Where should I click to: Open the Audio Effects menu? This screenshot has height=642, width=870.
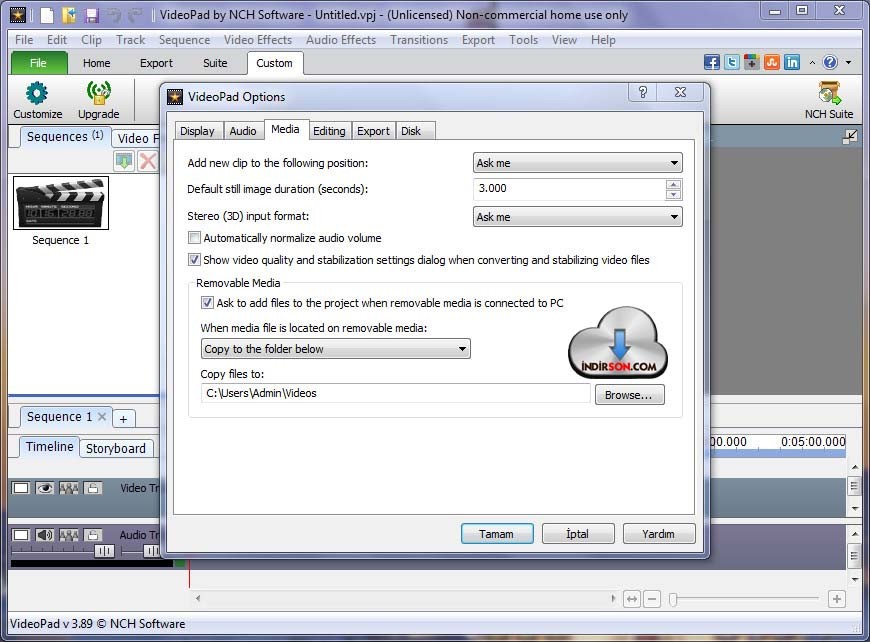341,40
